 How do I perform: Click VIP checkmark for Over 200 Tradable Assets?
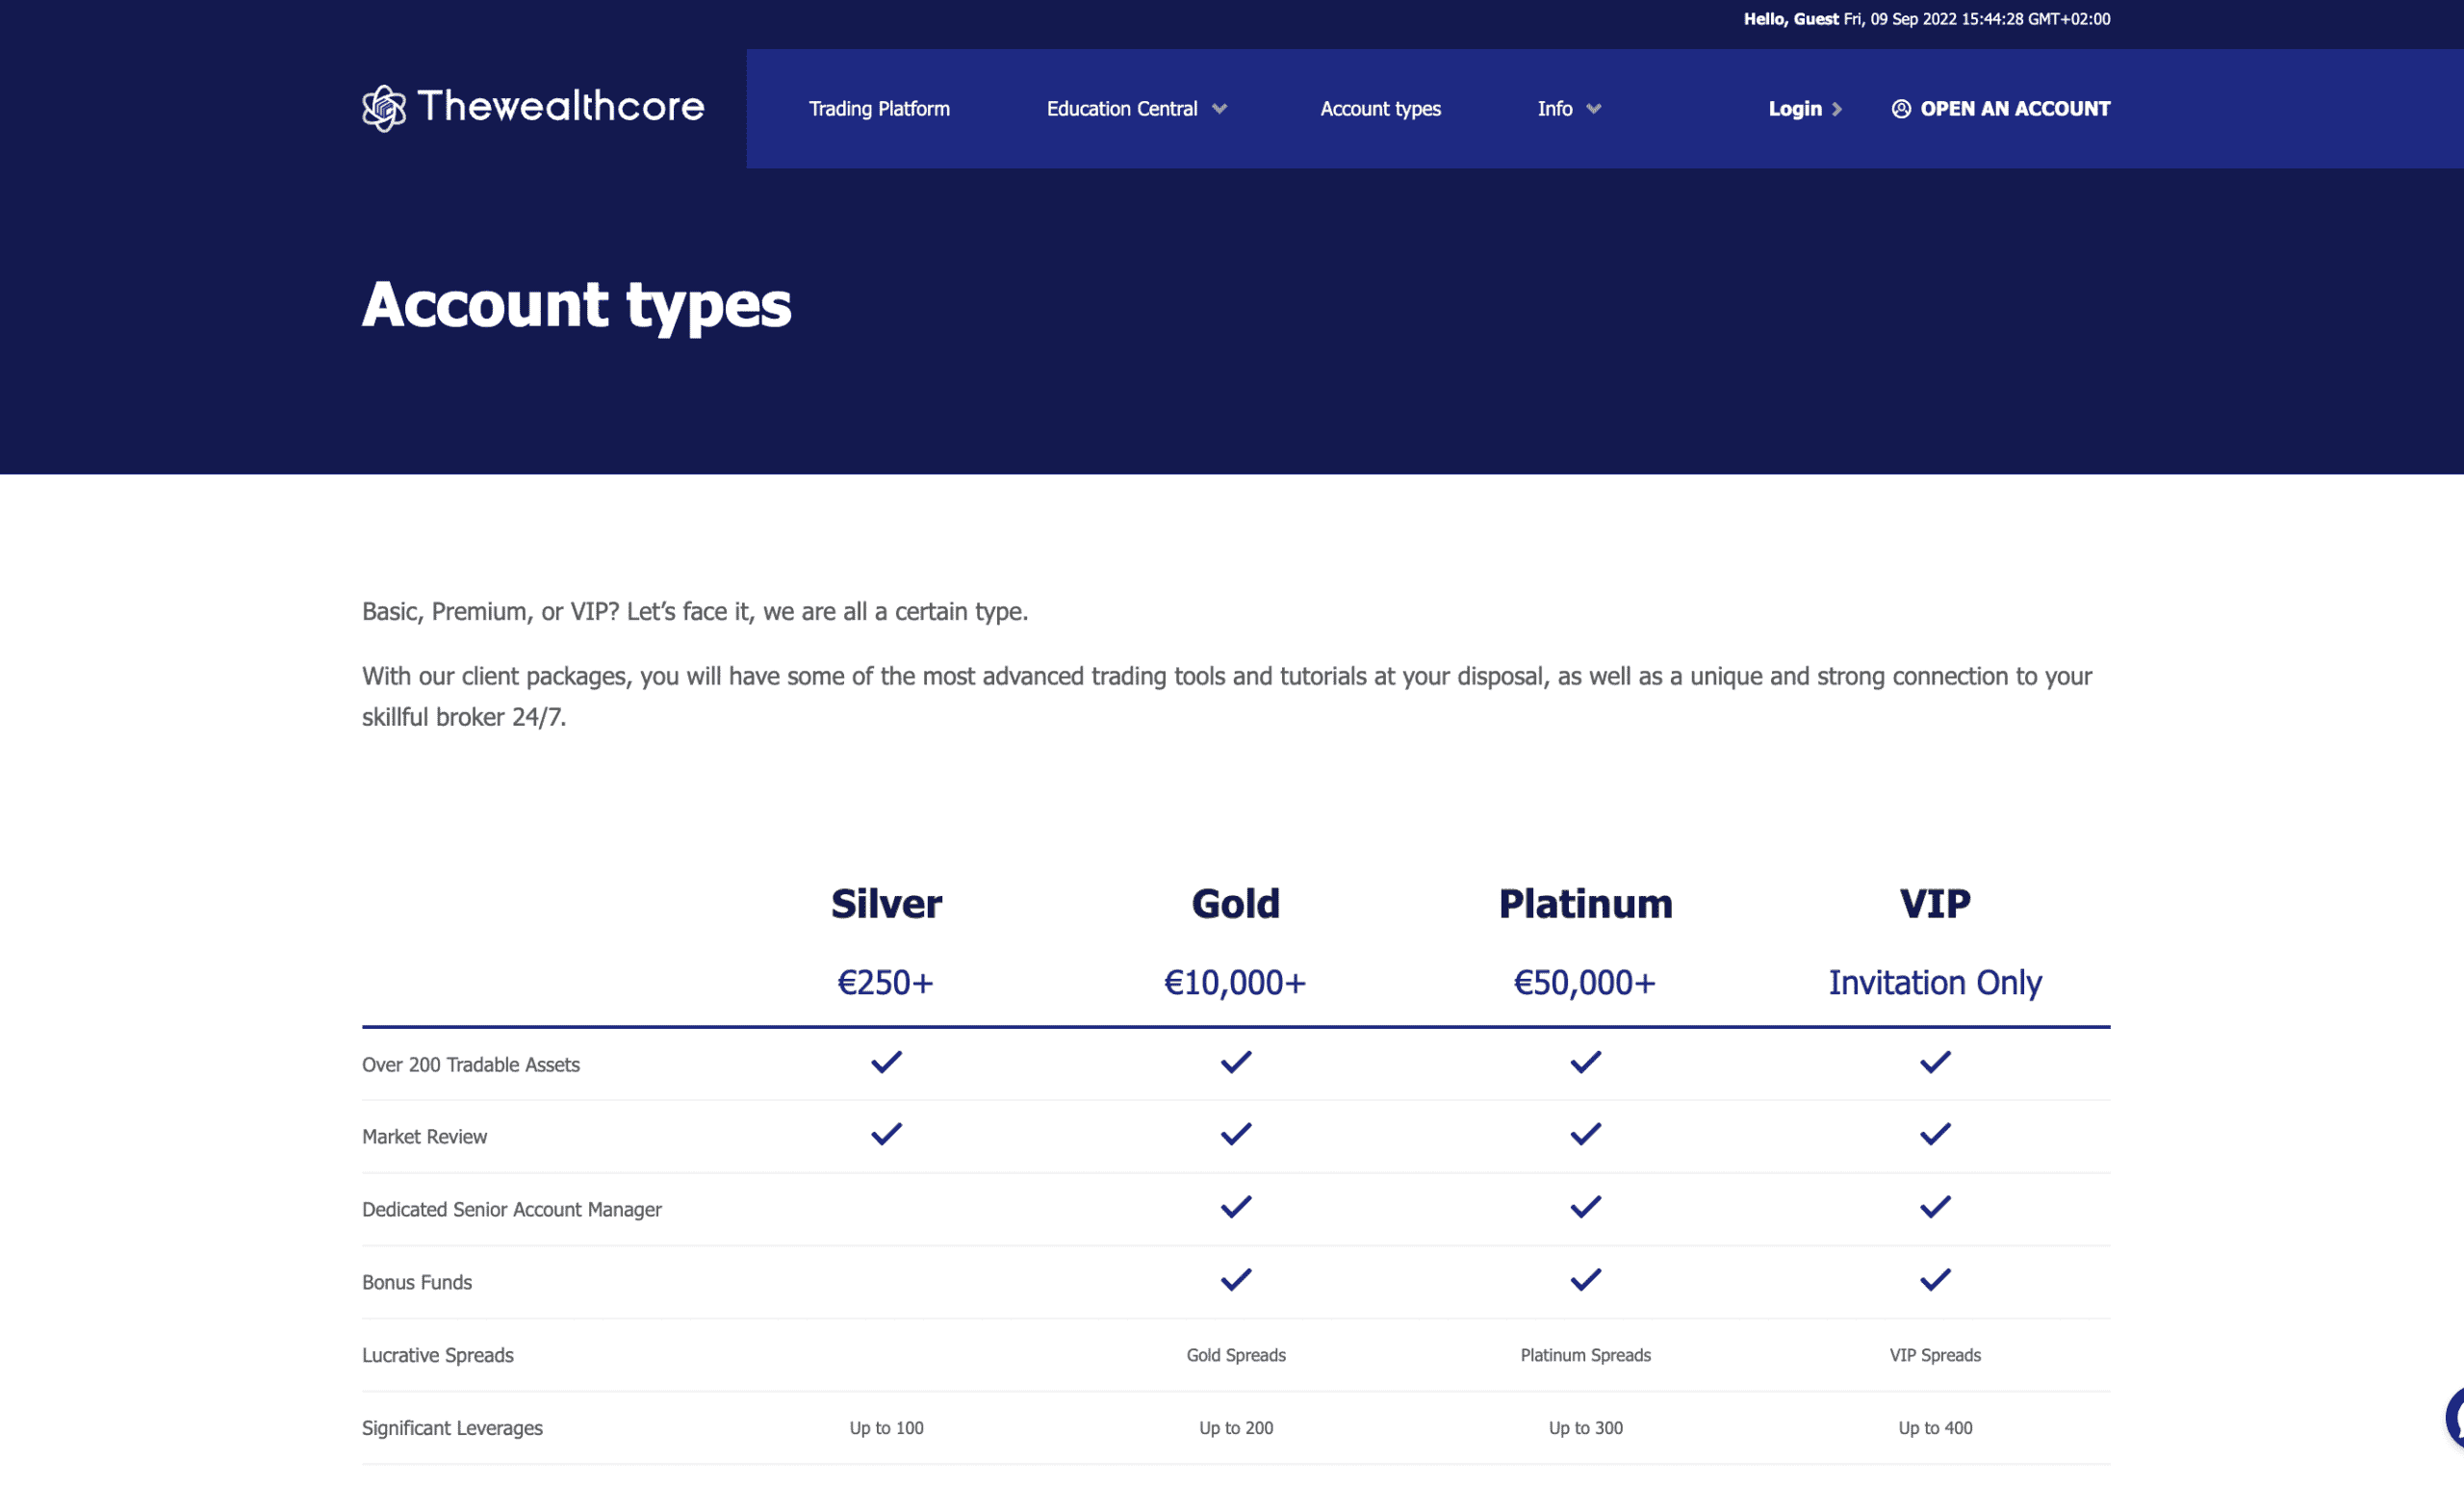click(x=1935, y=1062)
